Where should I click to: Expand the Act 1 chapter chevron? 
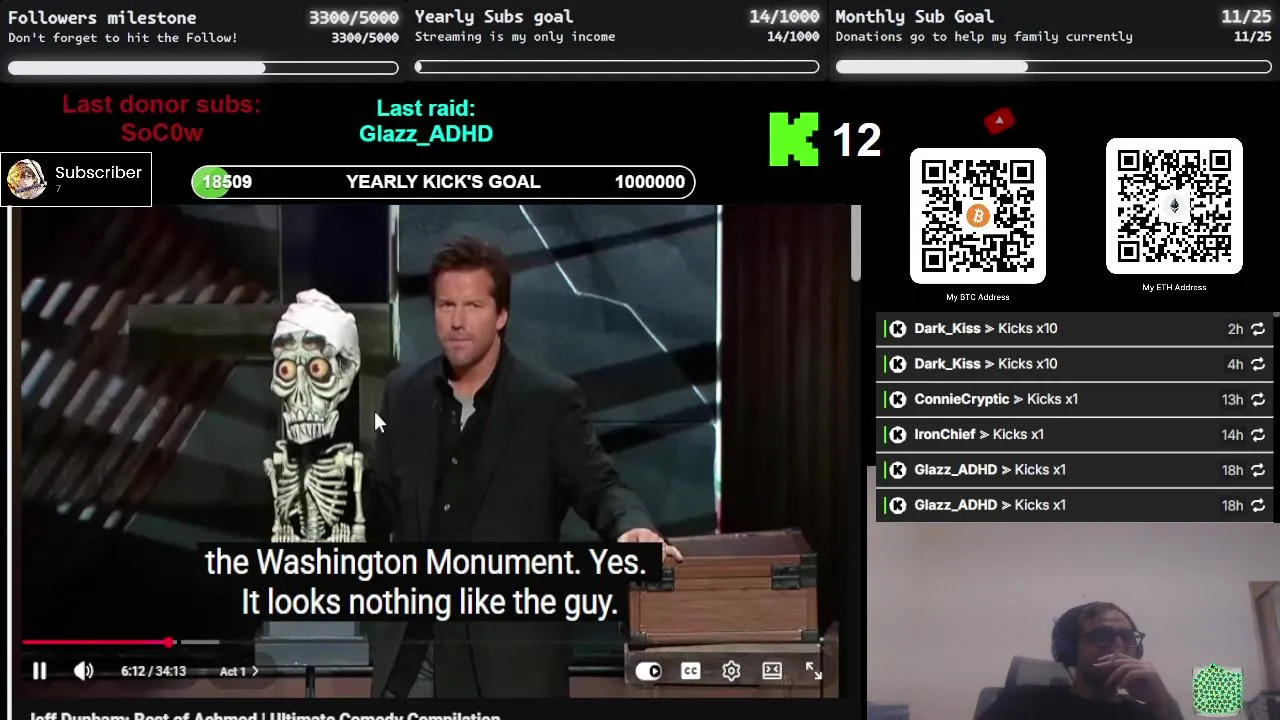[255, 671]
